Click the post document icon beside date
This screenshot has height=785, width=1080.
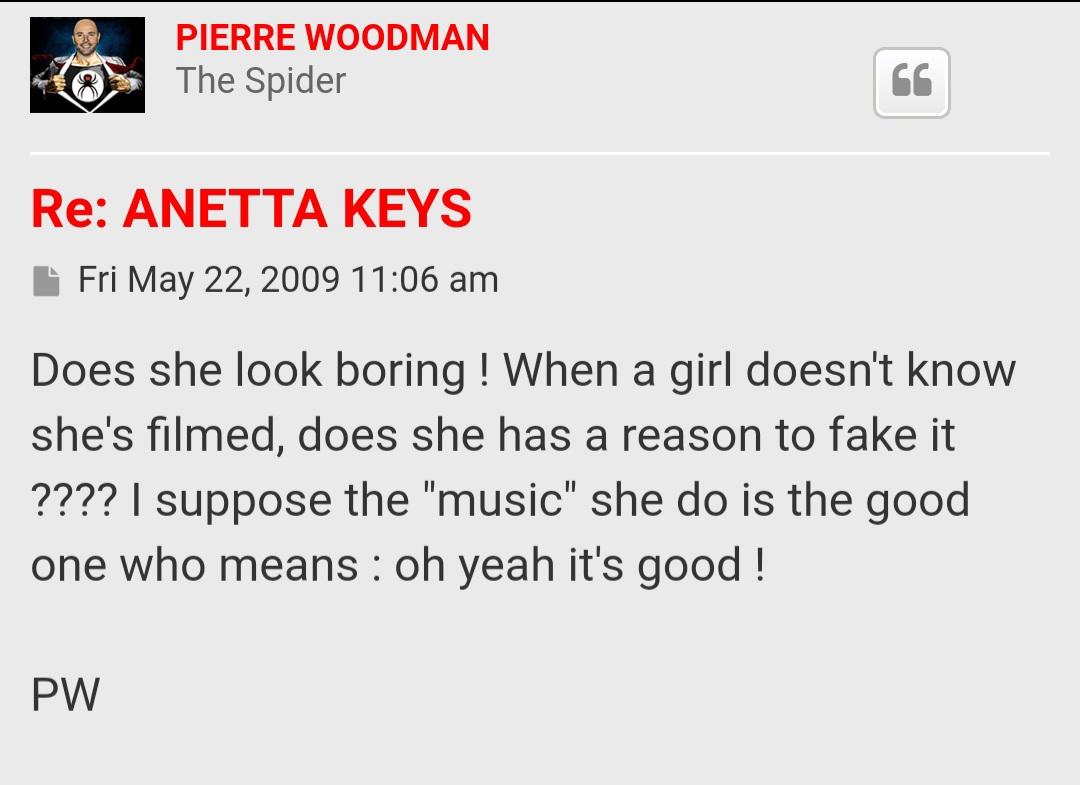click(46, 280)
